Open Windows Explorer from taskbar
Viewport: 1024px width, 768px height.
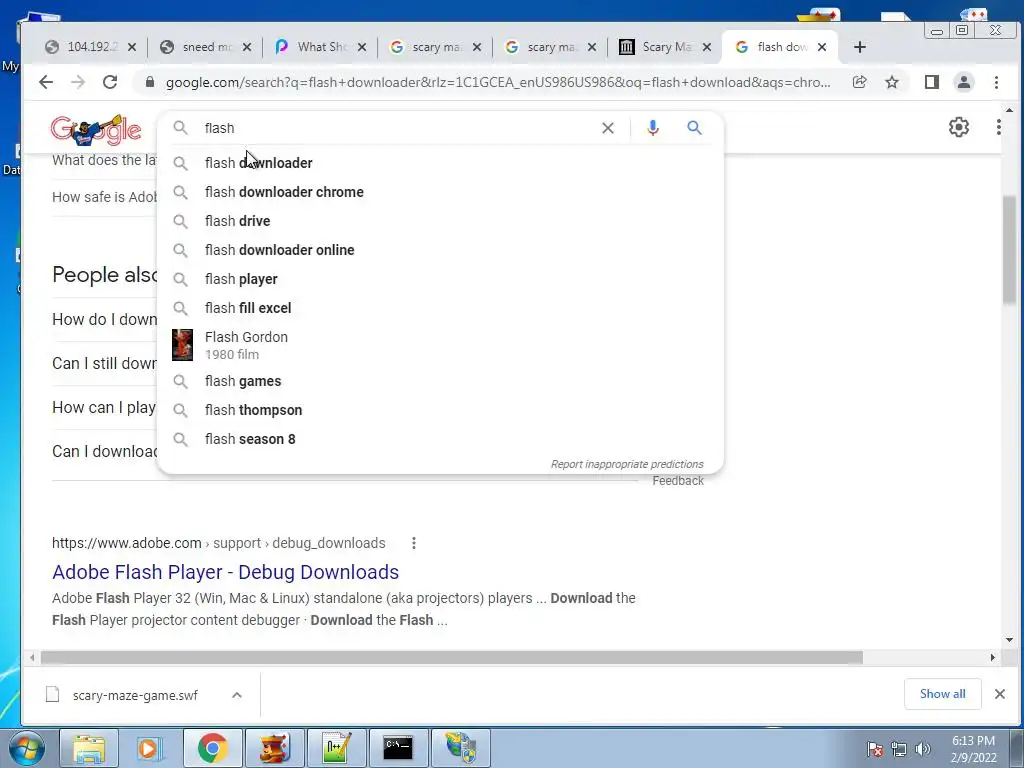pyautogui.click(x=89, y=748)
